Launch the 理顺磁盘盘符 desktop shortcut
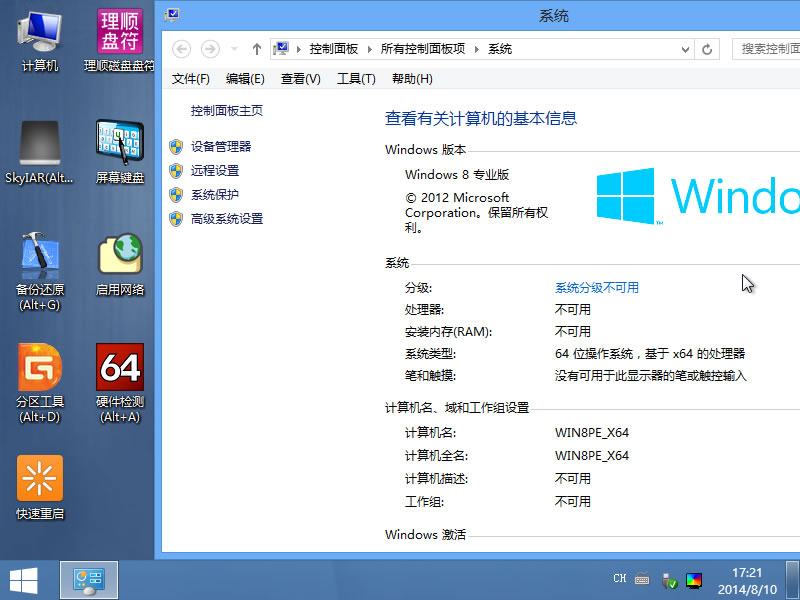The image size is (800, 600). pos(119,41)
